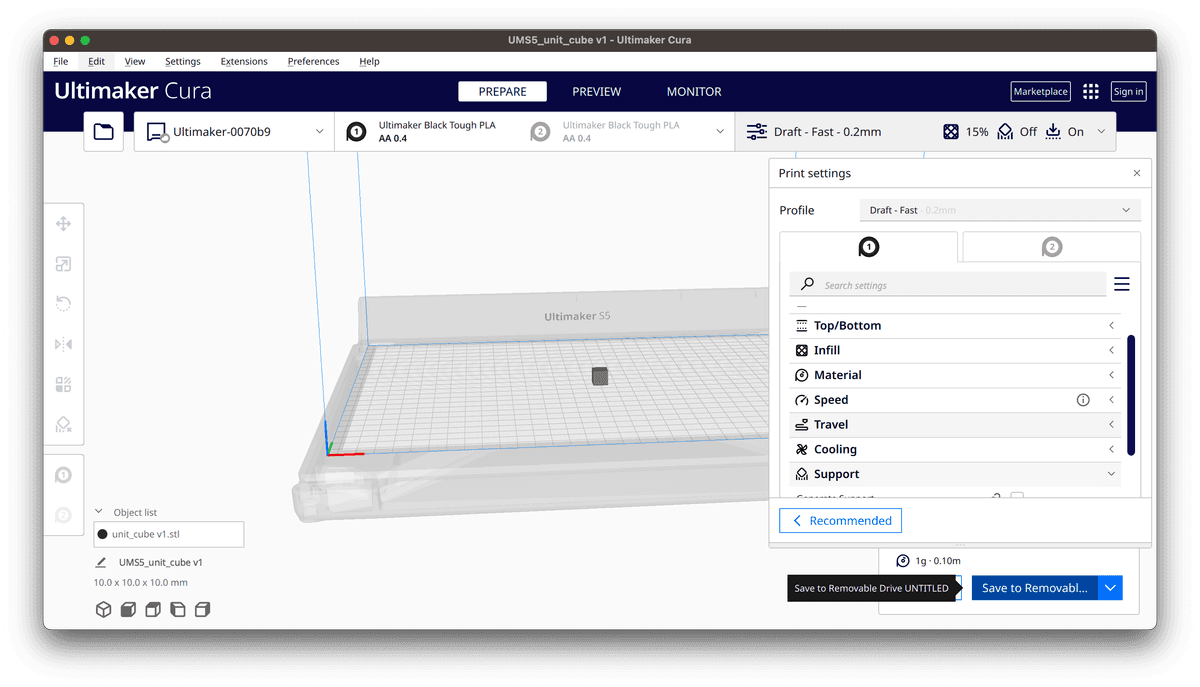Open the Profile Draft - Fast dropdown
This screenshot has width=1200, height=687.
point(1000,210)
